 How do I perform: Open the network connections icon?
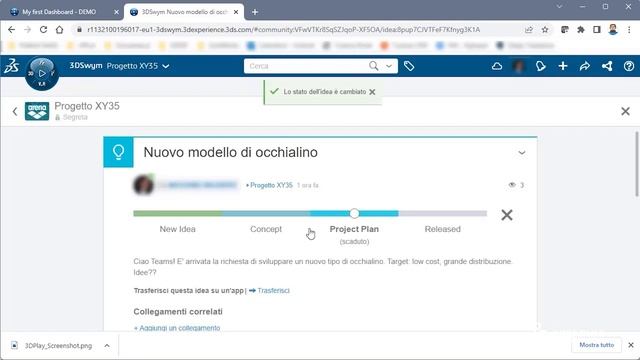click(607, 66)
